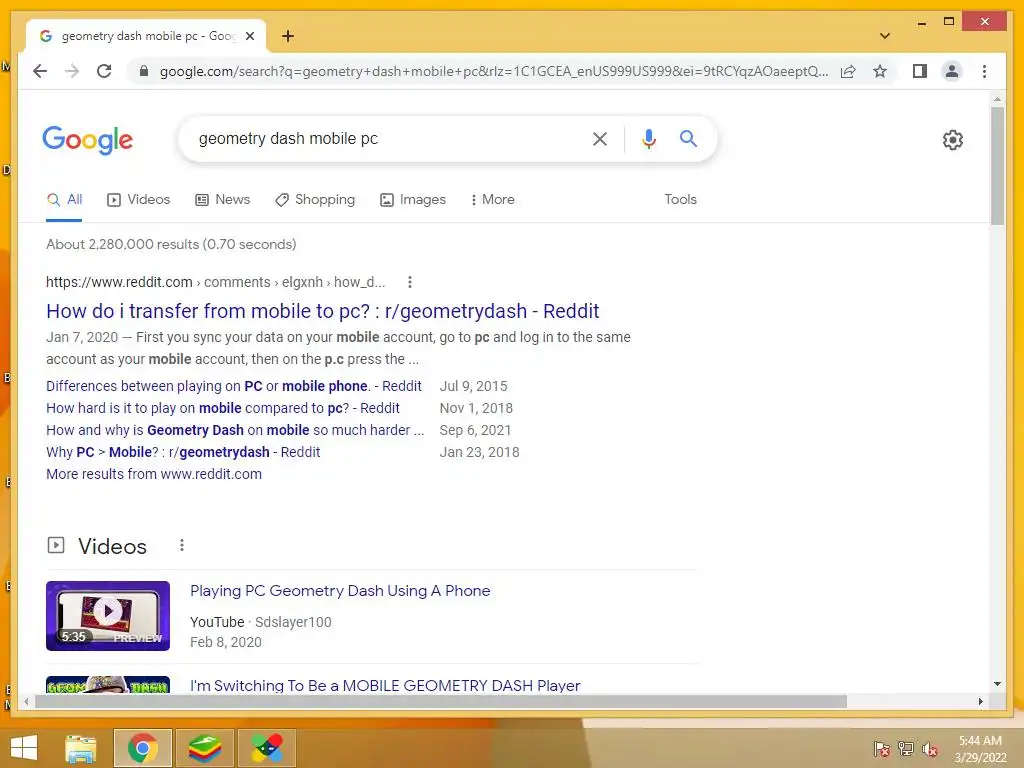Share this page icon in address bar

point(848,71)
